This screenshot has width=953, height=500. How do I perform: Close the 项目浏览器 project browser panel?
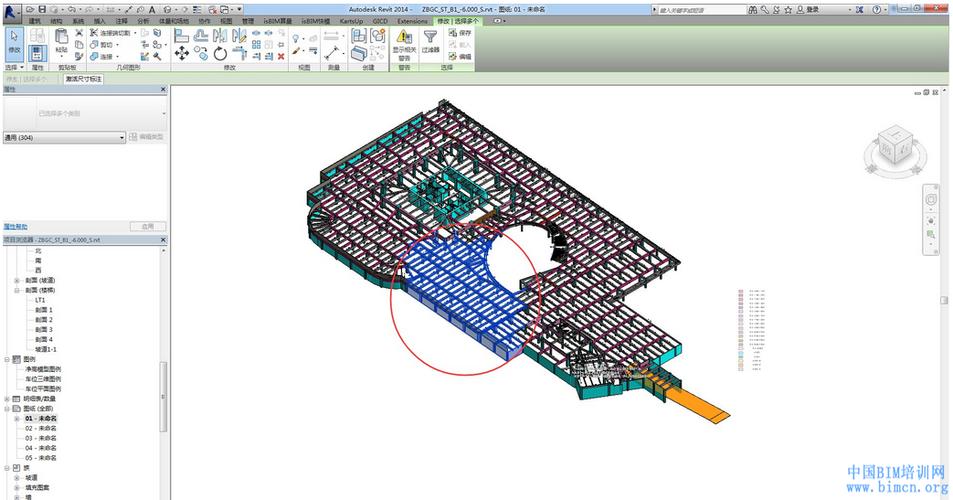tap(163, 240)
